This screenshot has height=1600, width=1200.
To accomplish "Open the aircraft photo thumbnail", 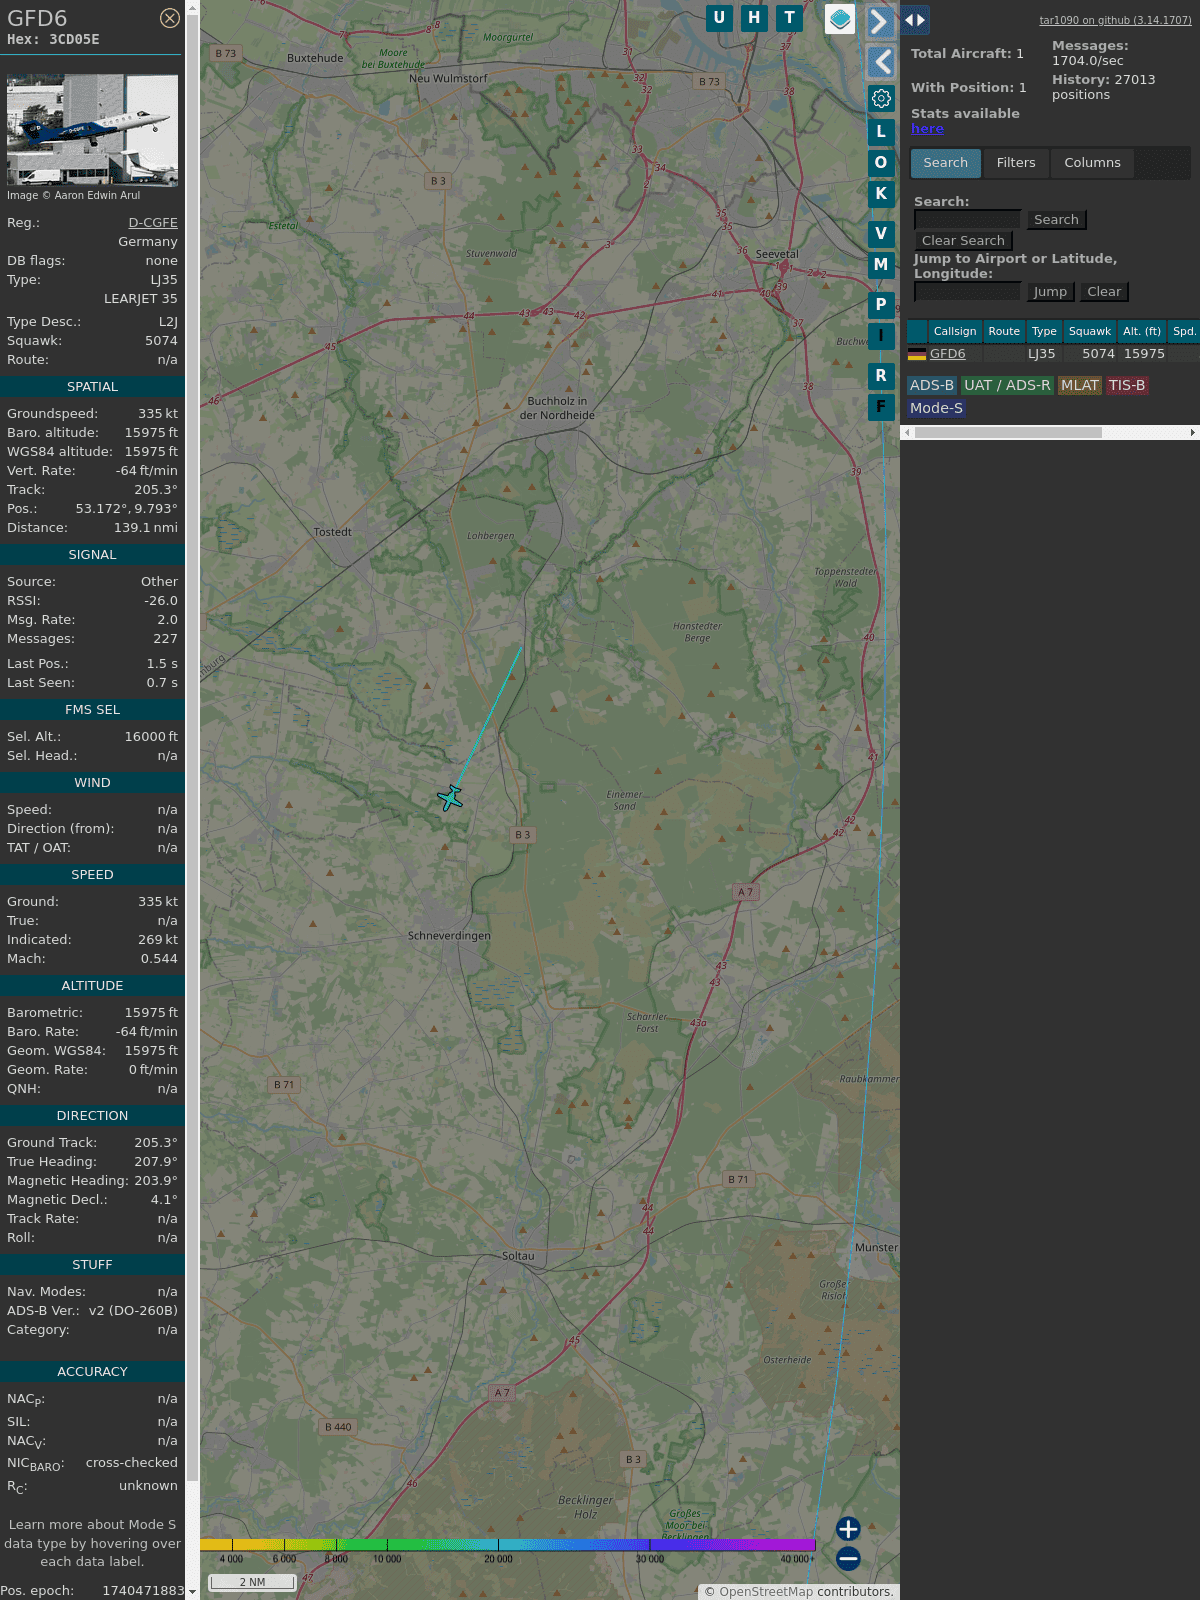I will pos(92,130).
